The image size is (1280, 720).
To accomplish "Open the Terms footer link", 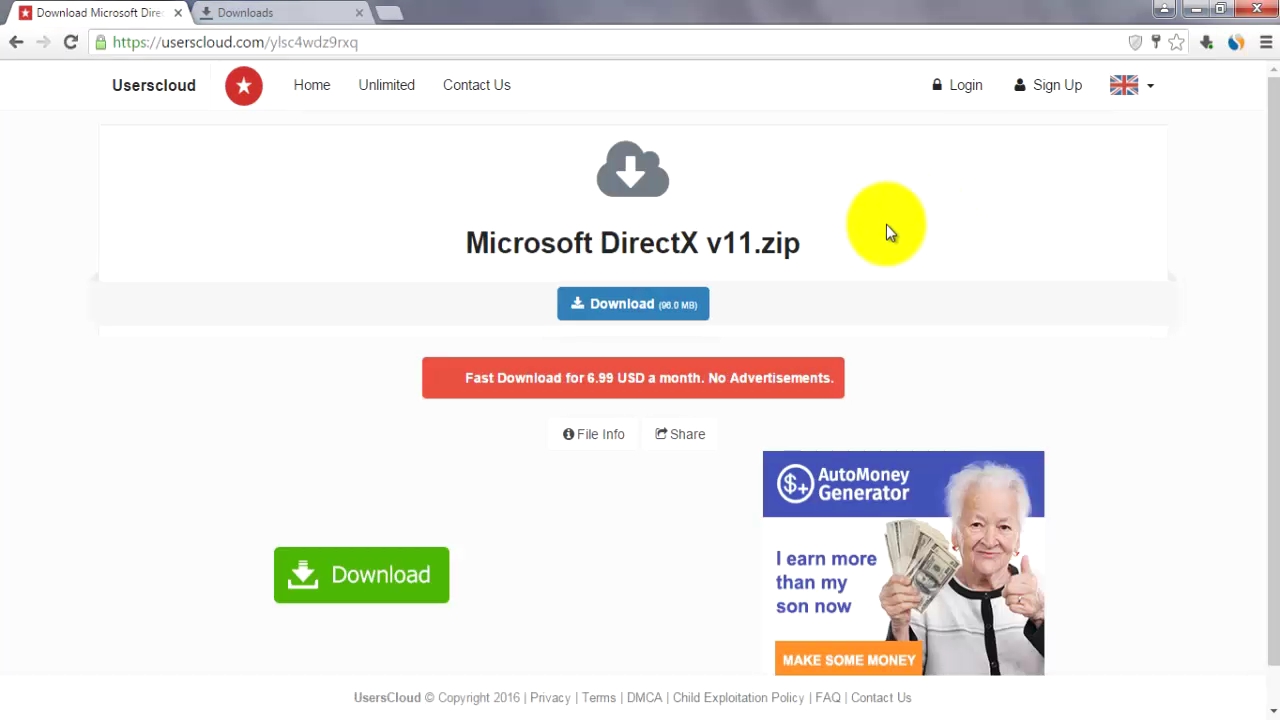I will coord(599,698).
